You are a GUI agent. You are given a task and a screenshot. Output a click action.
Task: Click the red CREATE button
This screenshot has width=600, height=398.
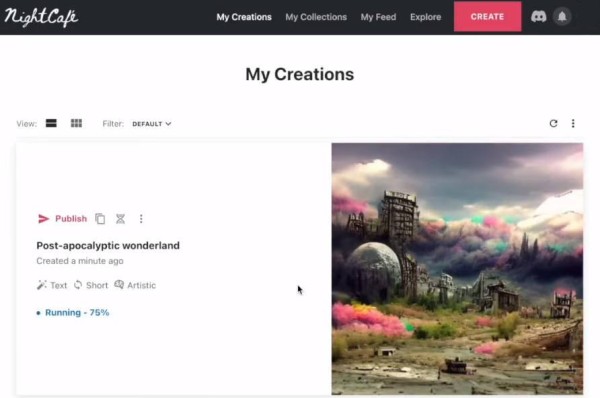488,16
